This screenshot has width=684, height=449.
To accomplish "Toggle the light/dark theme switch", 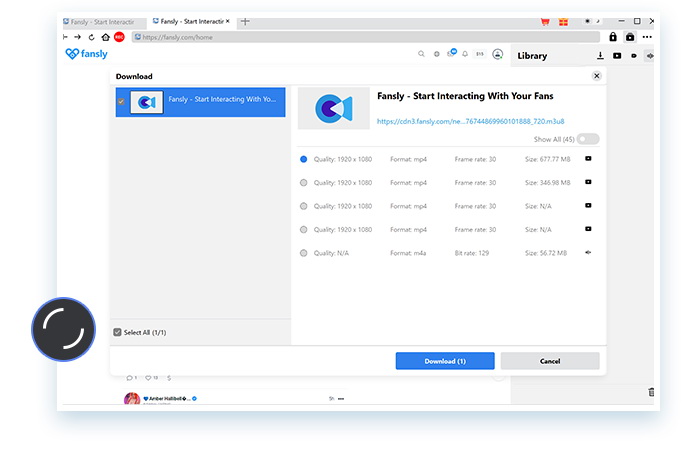I will (592, 21).
